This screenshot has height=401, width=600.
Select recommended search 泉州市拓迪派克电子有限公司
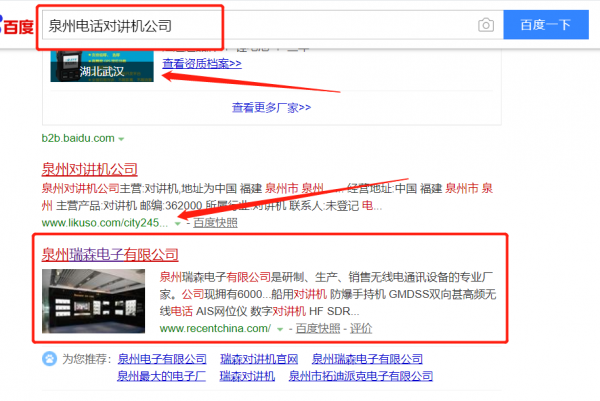pos(361,376)
